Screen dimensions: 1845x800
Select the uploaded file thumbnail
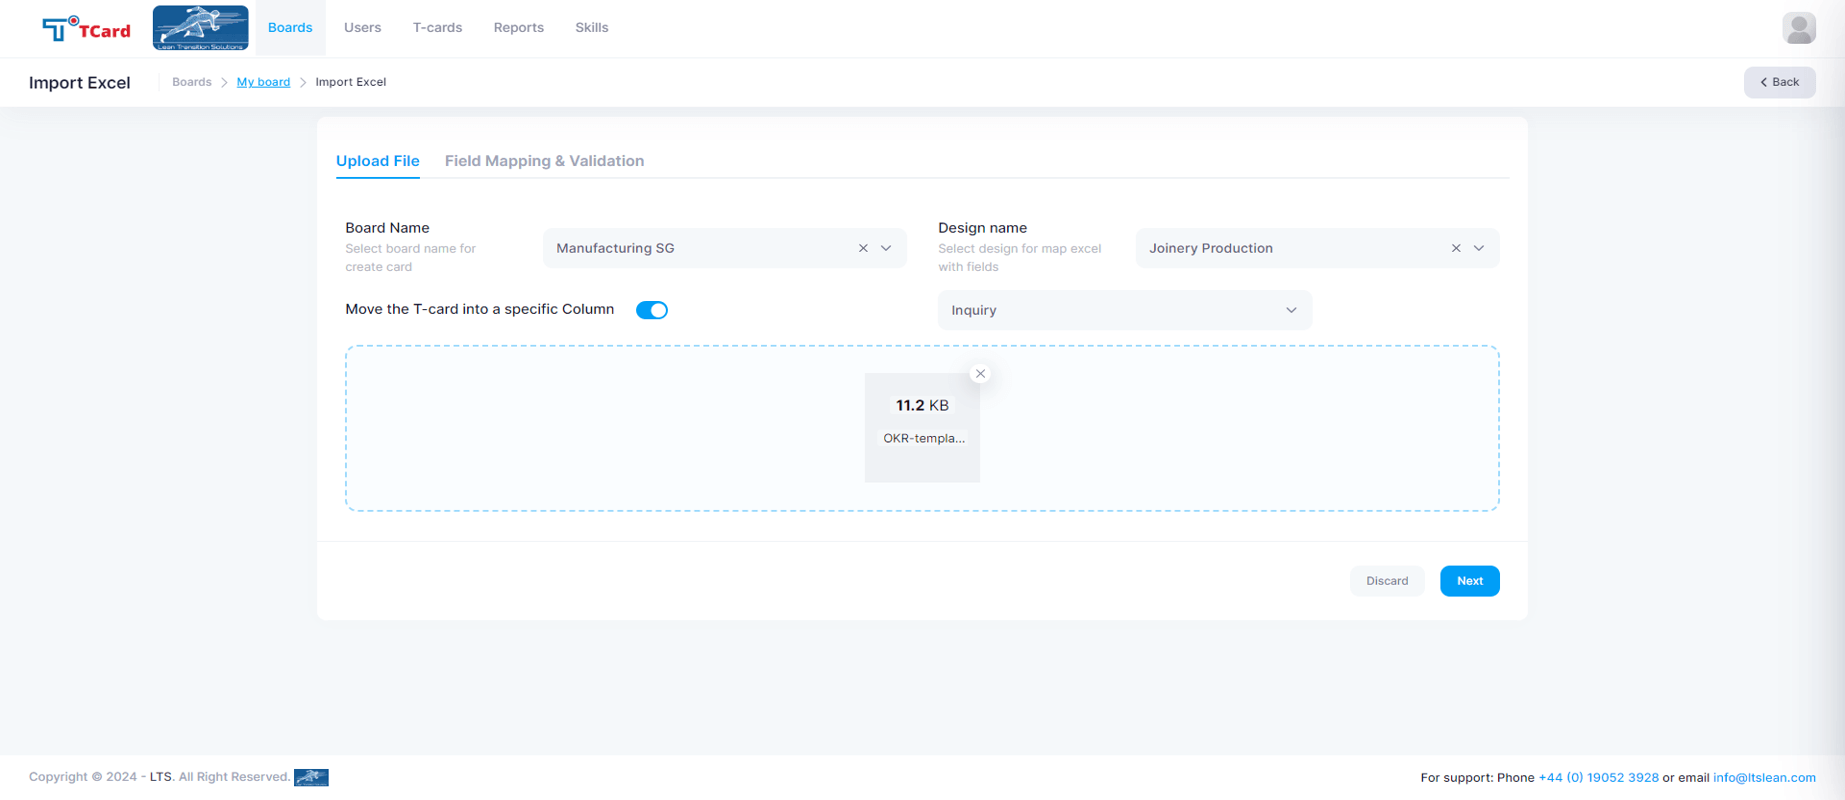point(922,427)
